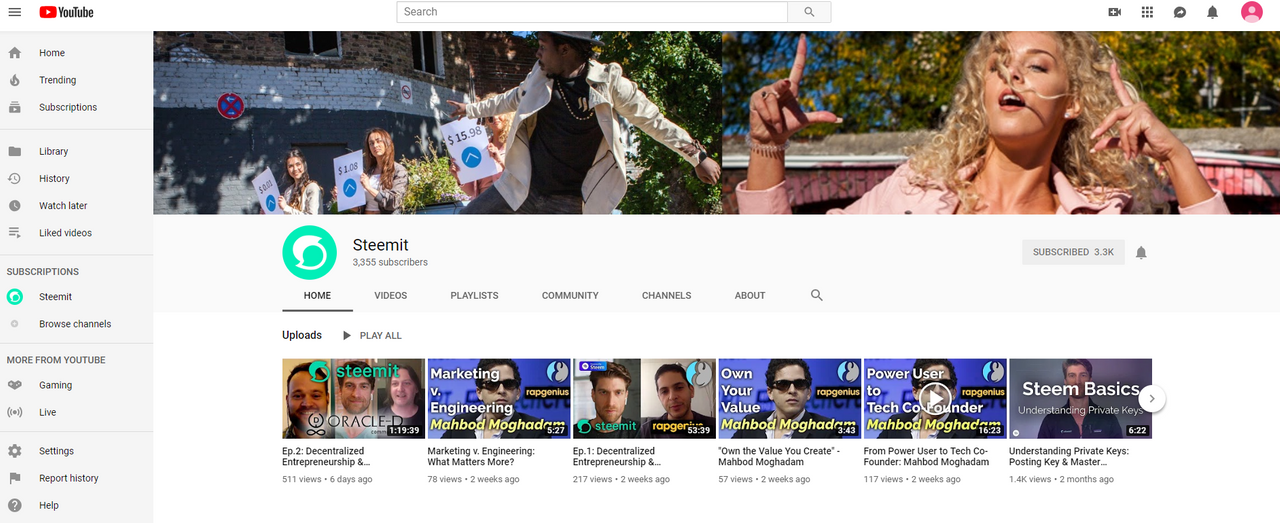Click Watch later label in sidebar
The height and width of the screenshot is (523, 1280).
tap(63, 206)
